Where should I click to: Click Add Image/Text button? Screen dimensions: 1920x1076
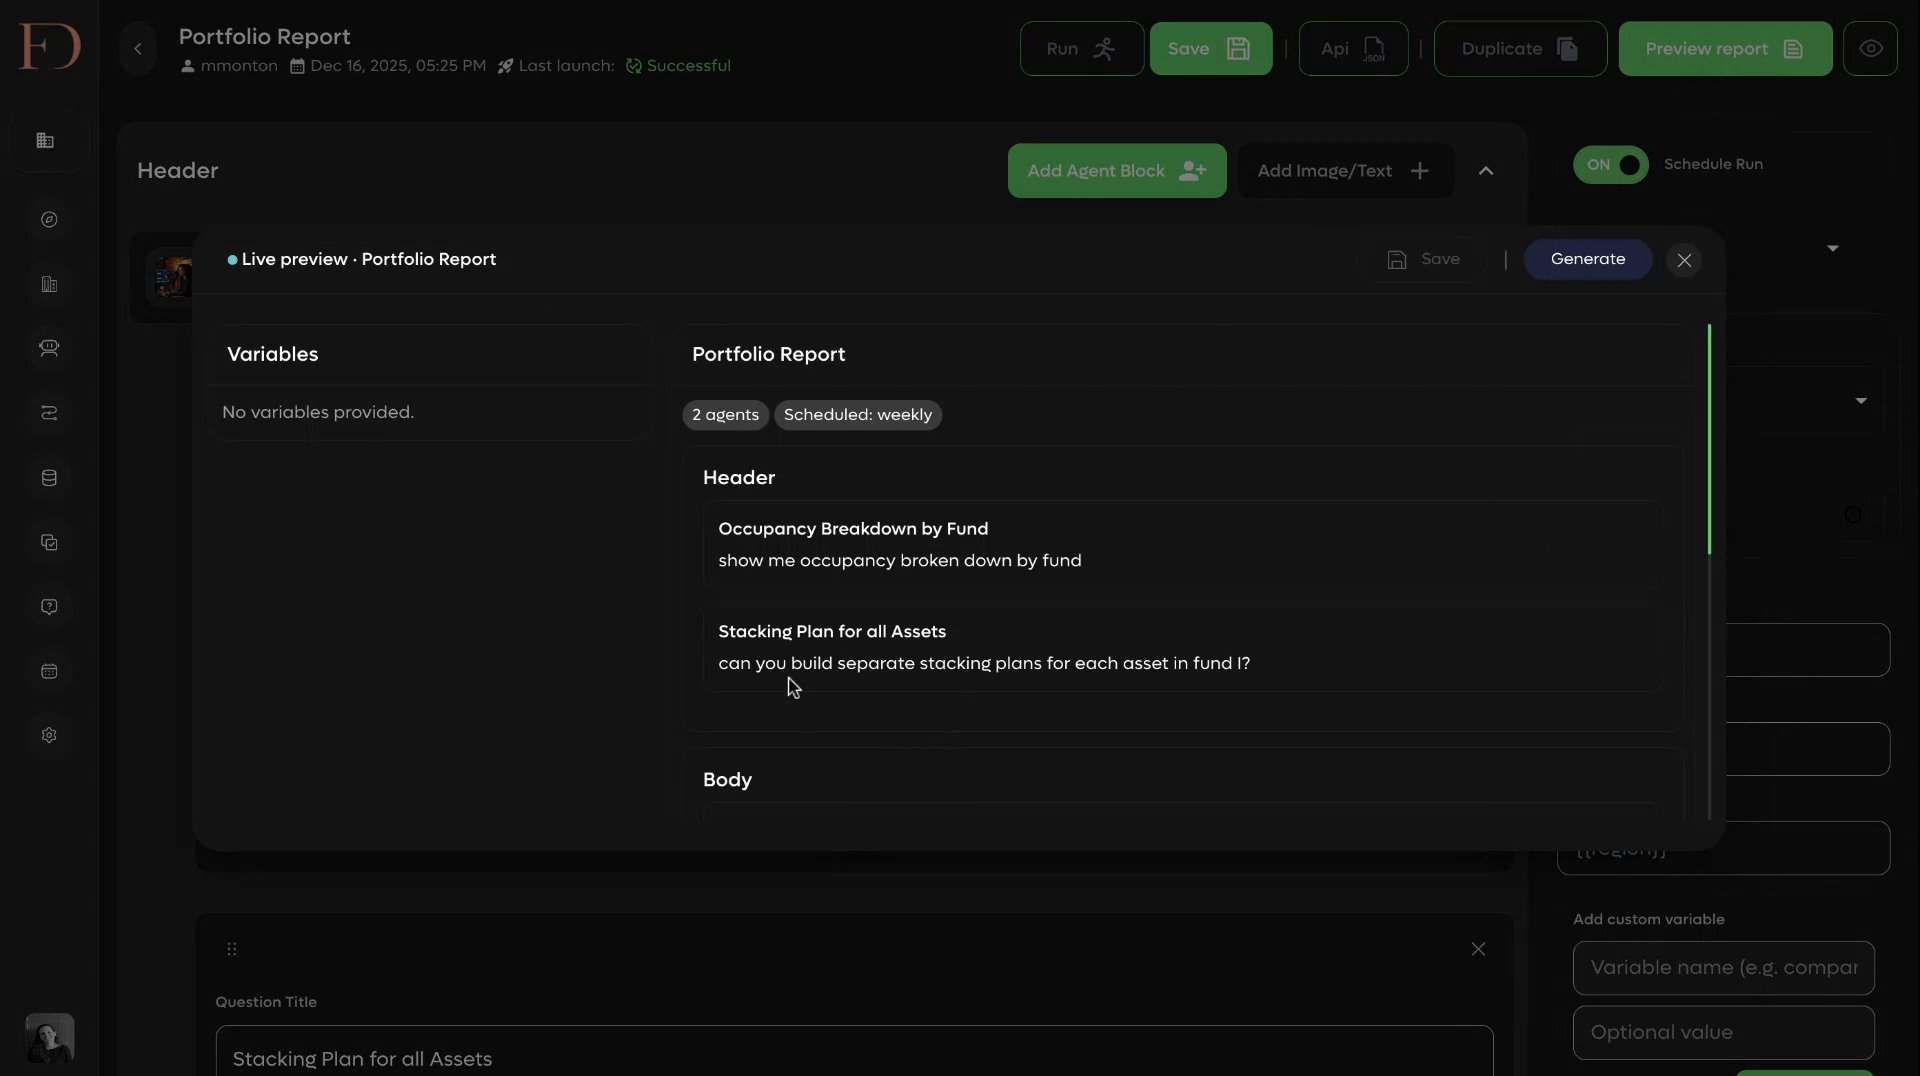point(1345,171)
